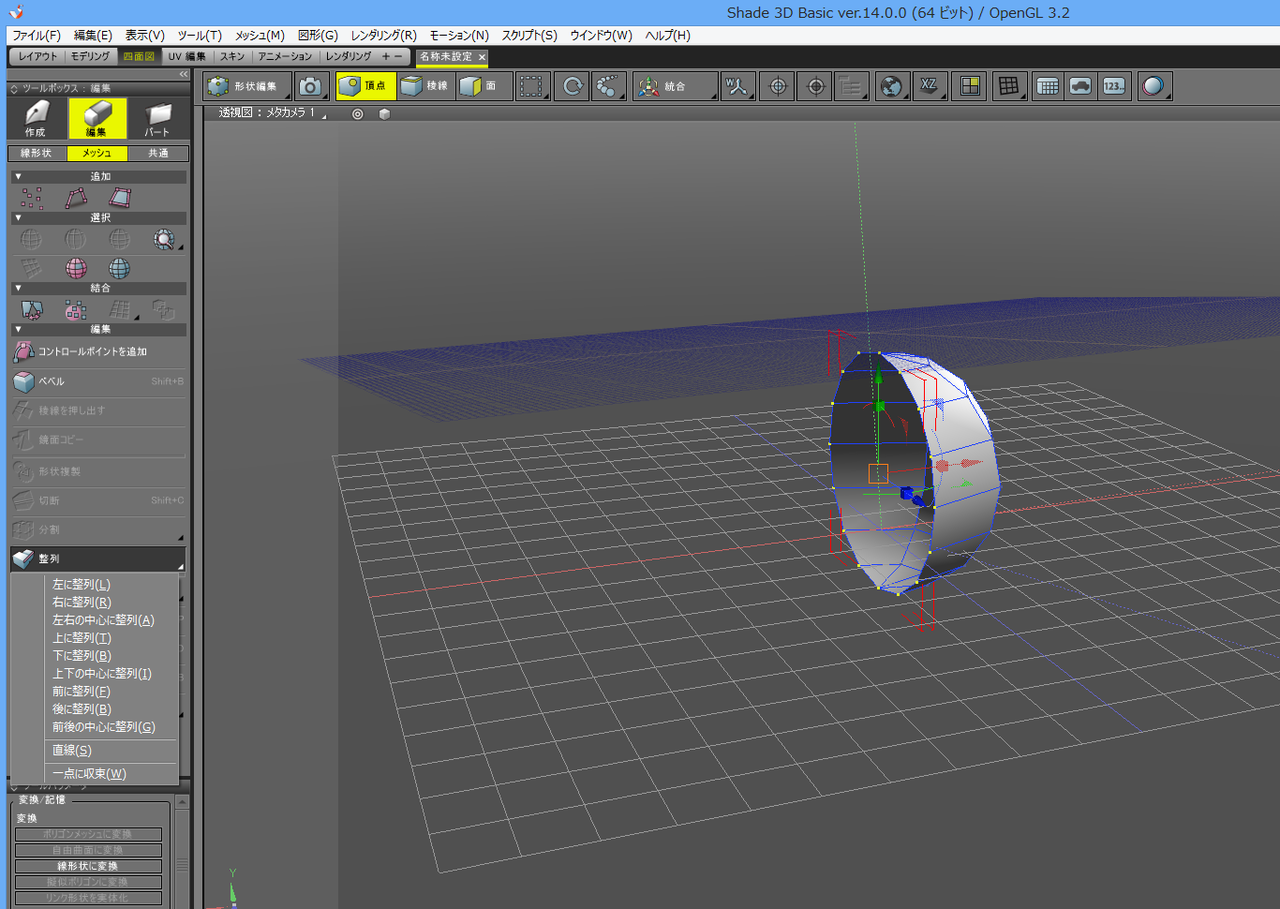Click the four-pane layout toolbar icon

[968, 87]
